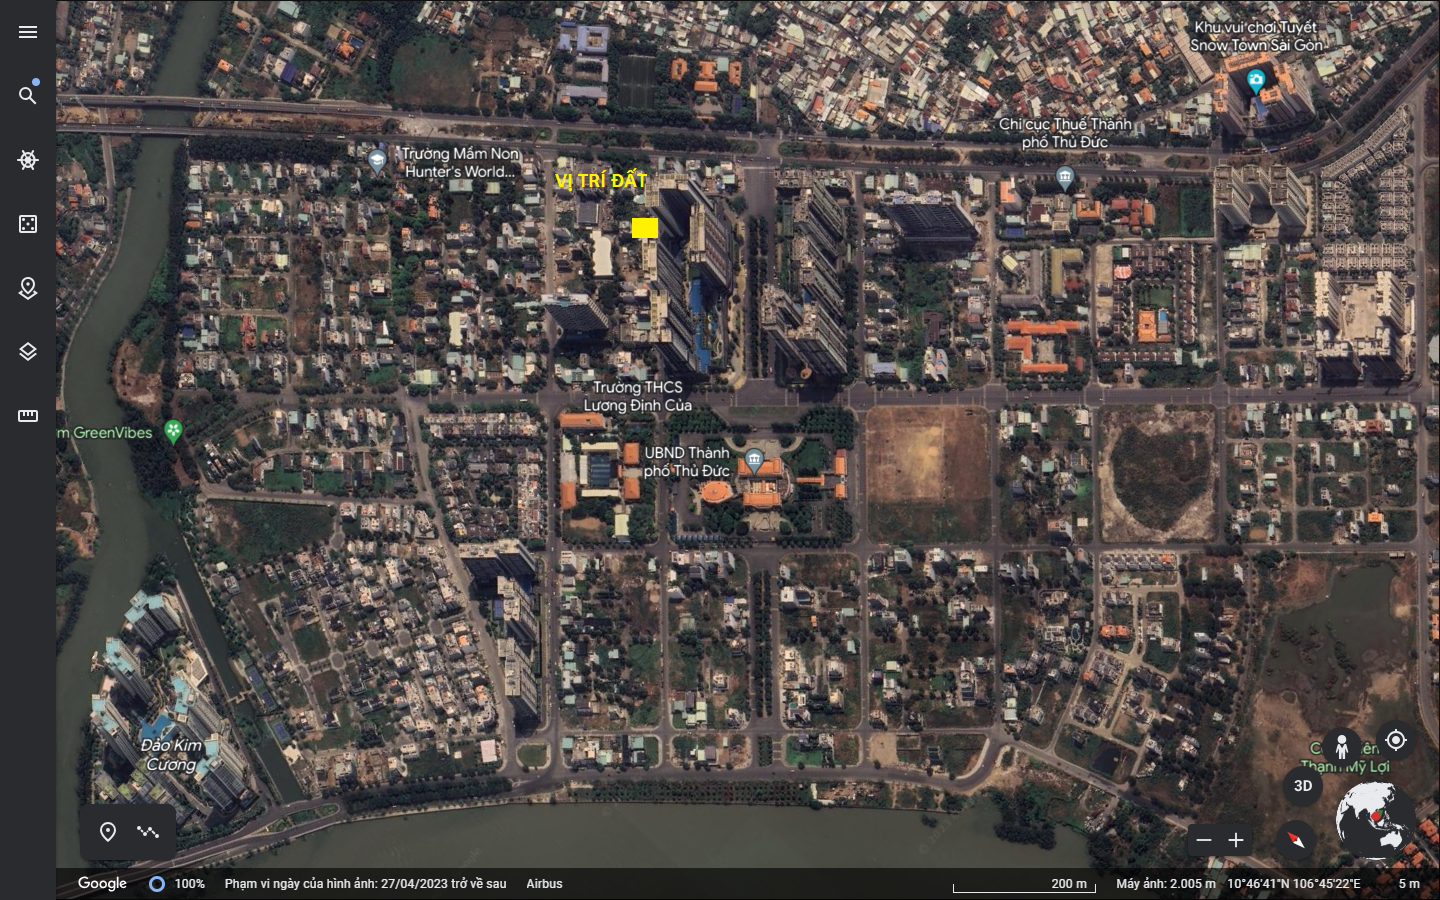Image resolution: width=1440 pixels, height=900 pixels.
Task: Open the Snow Town Sài Gòn photo marker
Action: pos(1256,80)
